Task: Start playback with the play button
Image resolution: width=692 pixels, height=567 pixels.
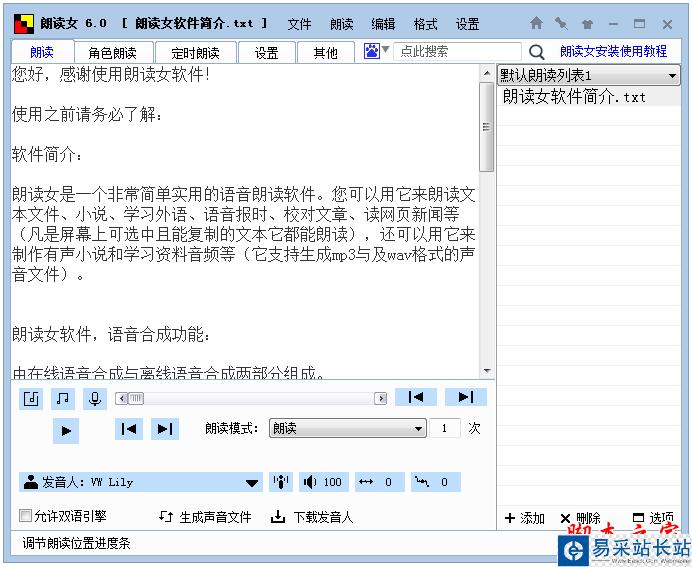Action: point(66,430)
